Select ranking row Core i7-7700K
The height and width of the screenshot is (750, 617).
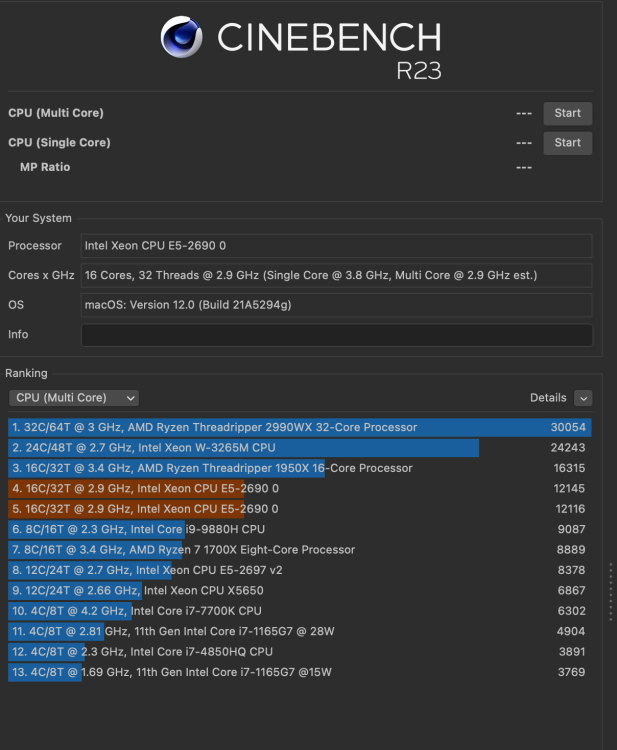point(300,611)
